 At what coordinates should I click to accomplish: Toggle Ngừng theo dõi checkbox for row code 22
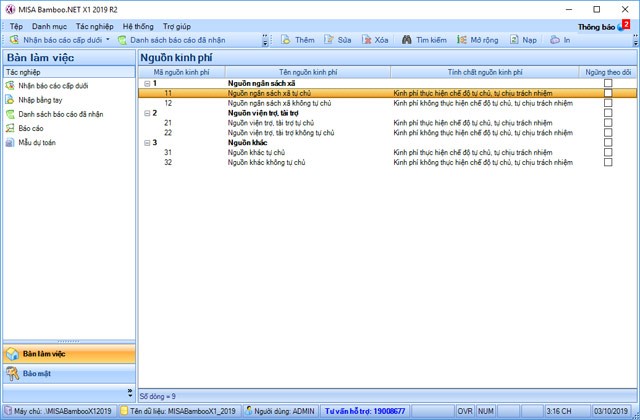[608, 133]
